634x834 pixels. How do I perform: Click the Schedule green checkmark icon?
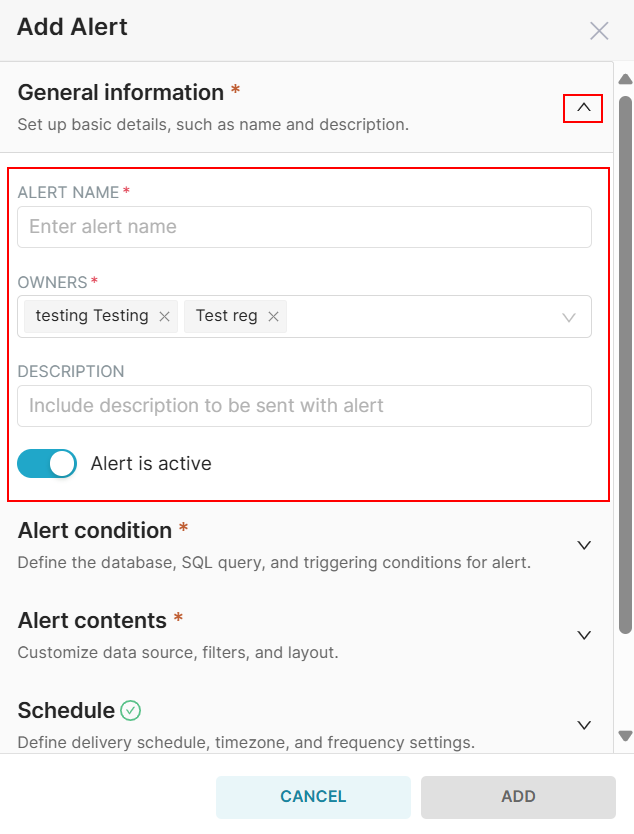coord(131,711)
